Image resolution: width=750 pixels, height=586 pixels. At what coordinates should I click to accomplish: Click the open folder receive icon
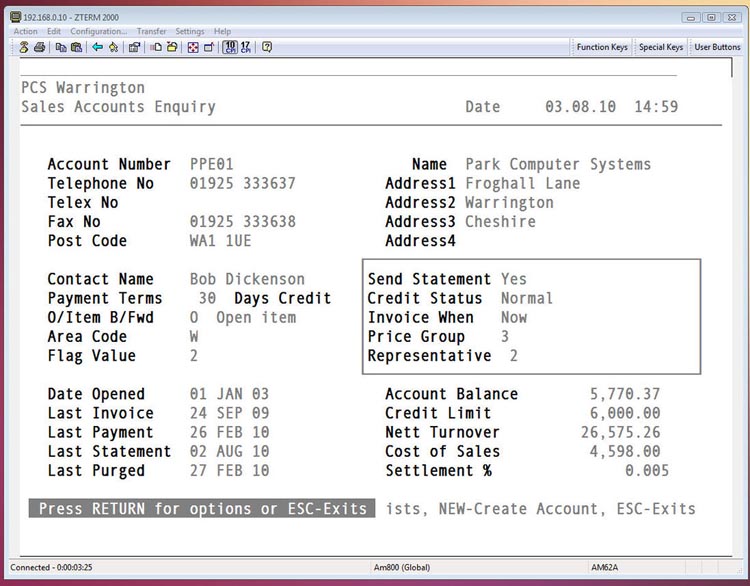click(172, 47)
